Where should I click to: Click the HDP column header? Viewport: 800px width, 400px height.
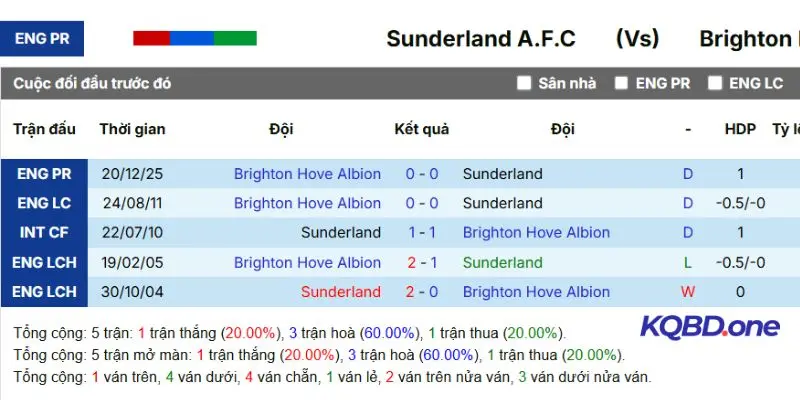tap(740, 129)
